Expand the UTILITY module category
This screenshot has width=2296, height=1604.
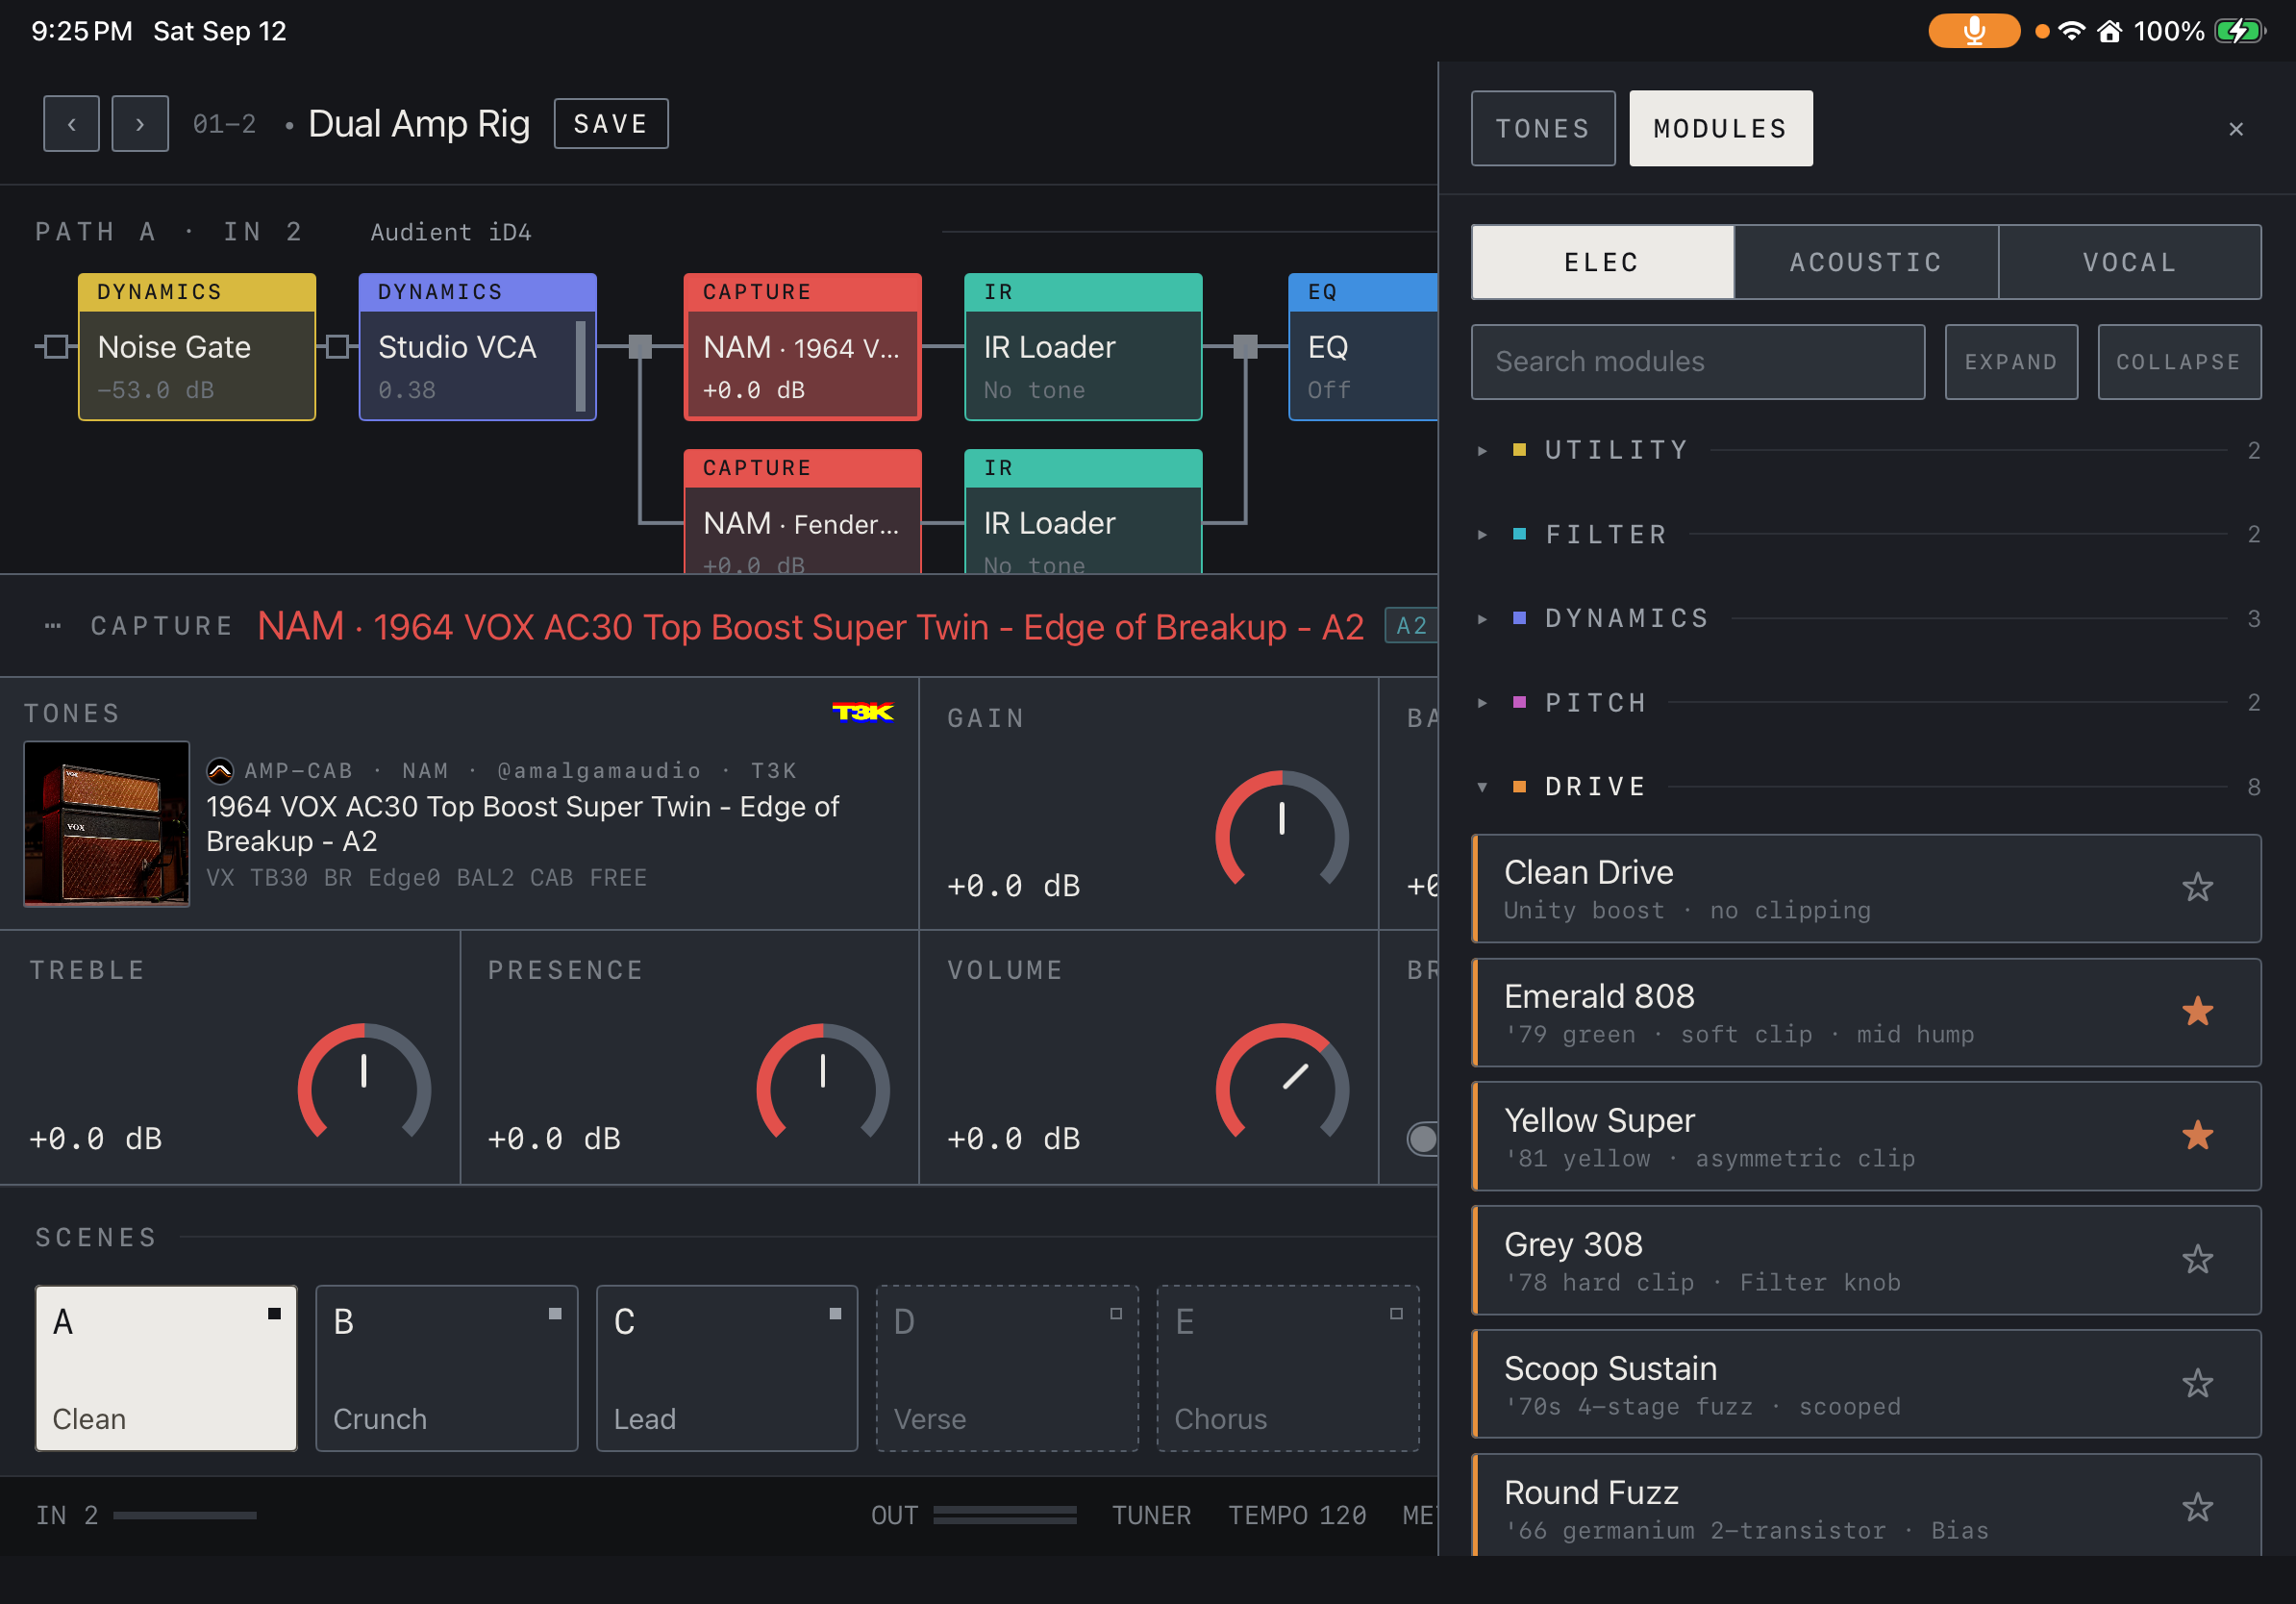click(1865, 450)
